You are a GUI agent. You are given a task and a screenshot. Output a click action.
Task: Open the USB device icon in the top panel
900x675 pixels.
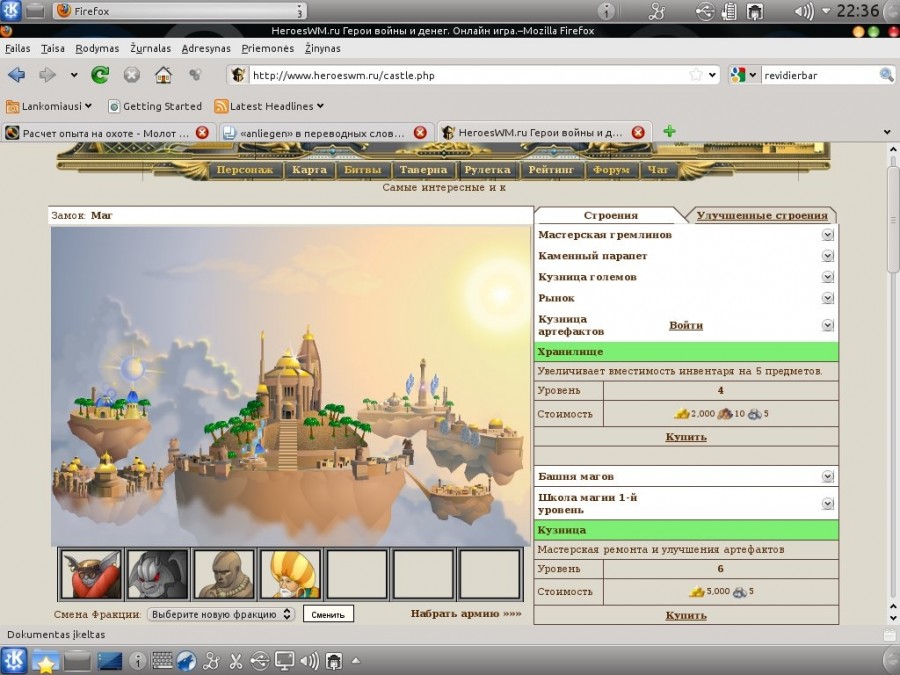pyautogui.click(x=705, y=11)
